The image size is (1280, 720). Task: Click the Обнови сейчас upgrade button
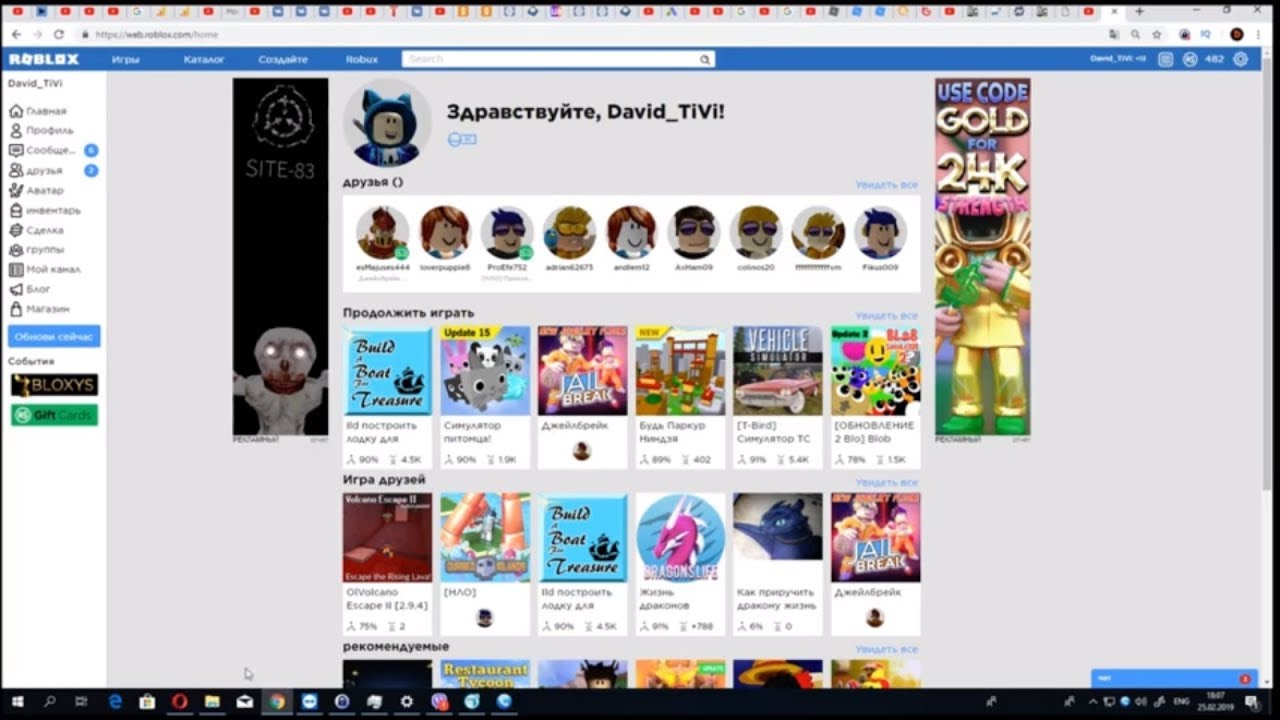pos(54,336)
